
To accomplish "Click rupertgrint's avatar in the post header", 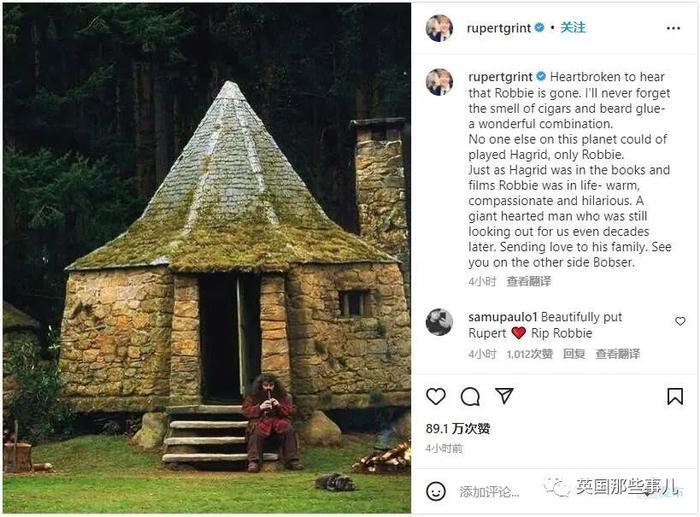I will (x=439, y=28).
